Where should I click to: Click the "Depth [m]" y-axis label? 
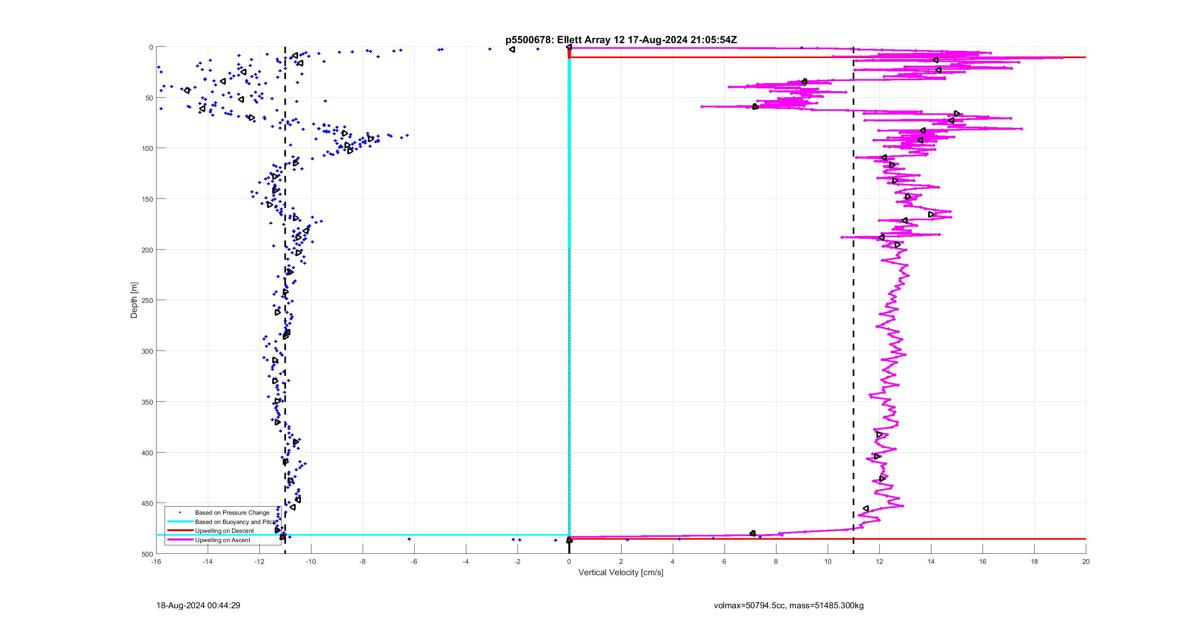133,300
